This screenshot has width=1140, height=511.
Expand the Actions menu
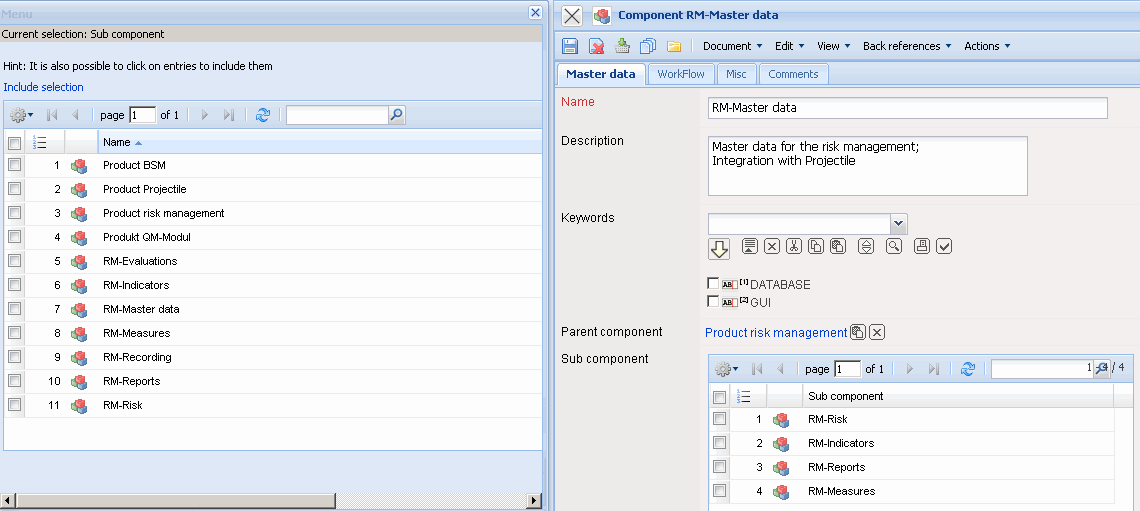coord(987,46)
